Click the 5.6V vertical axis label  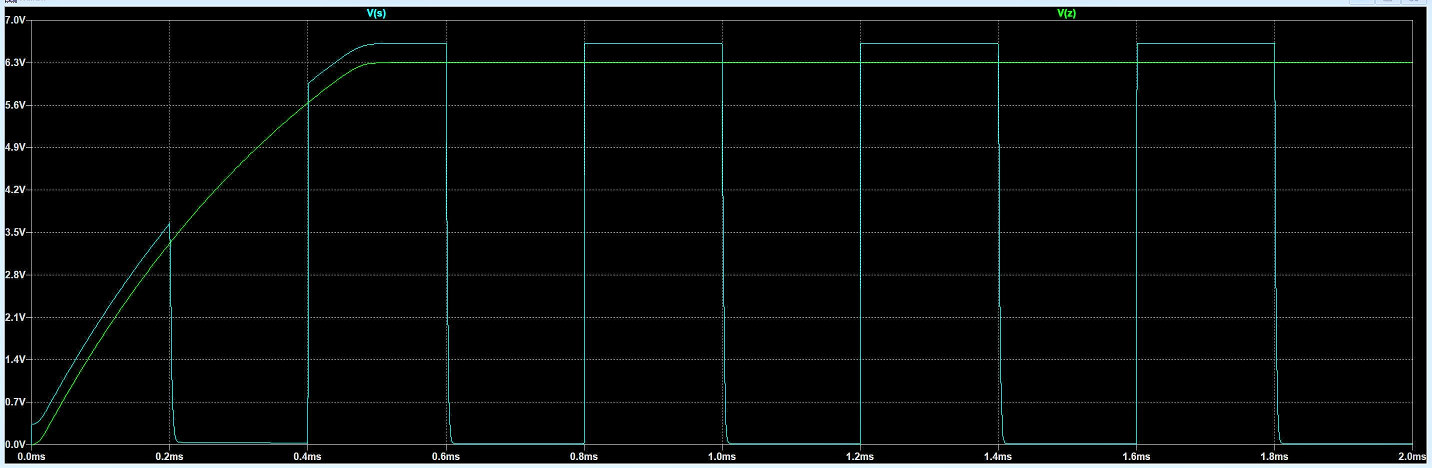click(x=16, y=105)
